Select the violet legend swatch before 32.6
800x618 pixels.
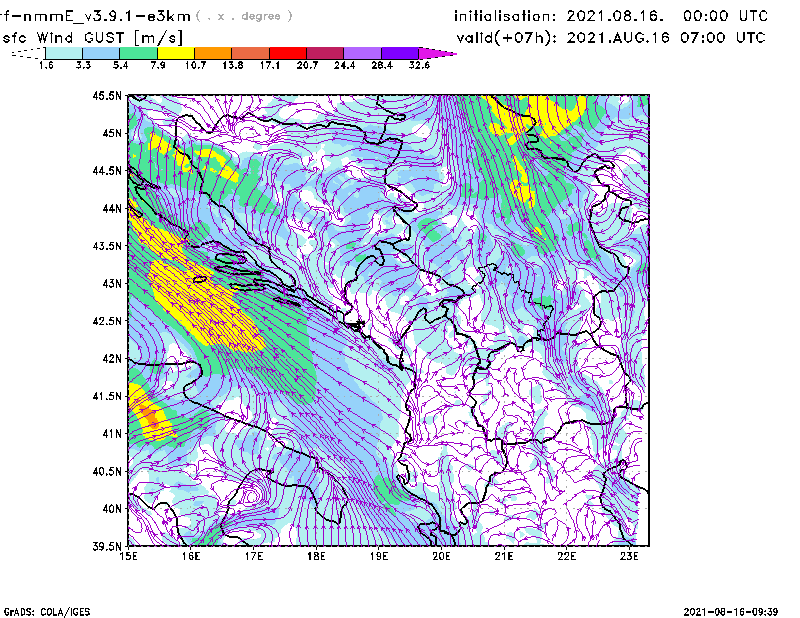click(x=400, y=53)
